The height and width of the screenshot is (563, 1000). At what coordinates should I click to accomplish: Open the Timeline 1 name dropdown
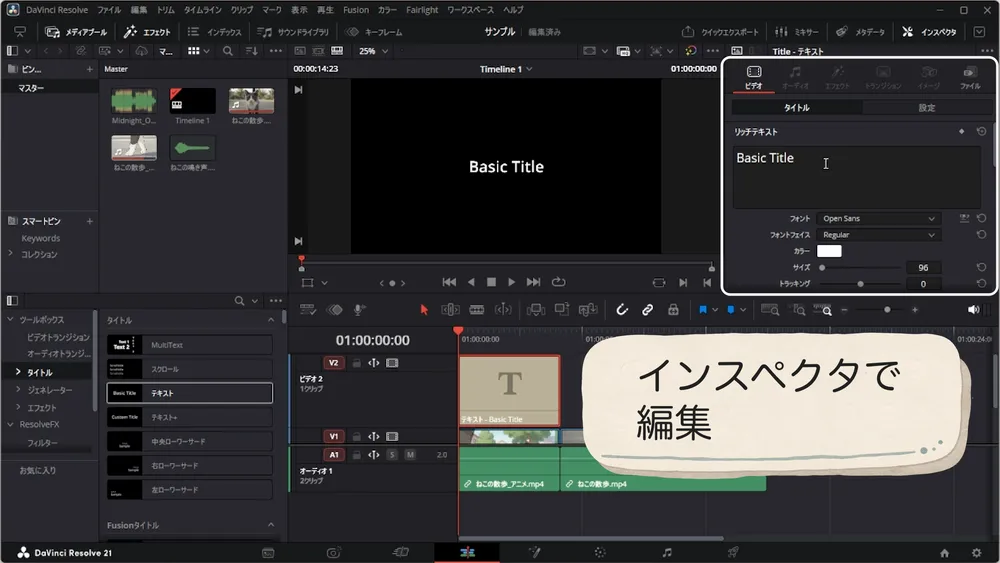tap(506, 69)
